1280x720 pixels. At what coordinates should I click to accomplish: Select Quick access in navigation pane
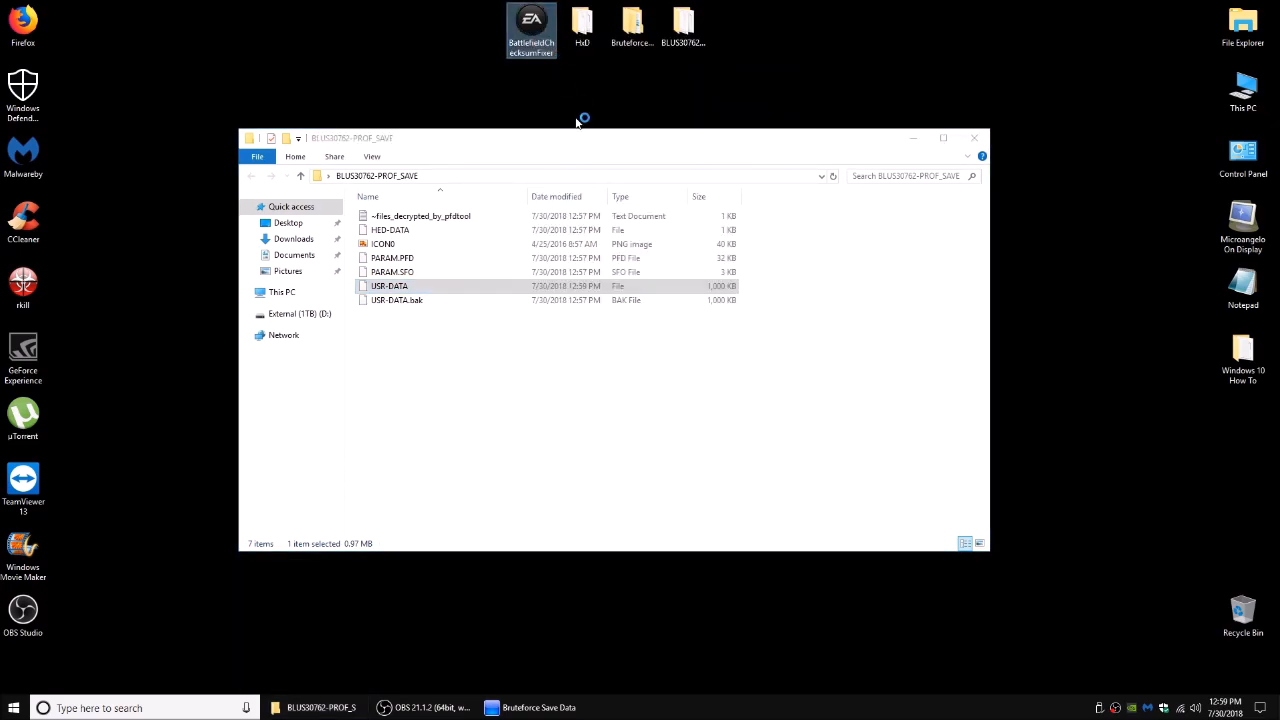pos(291,207)
